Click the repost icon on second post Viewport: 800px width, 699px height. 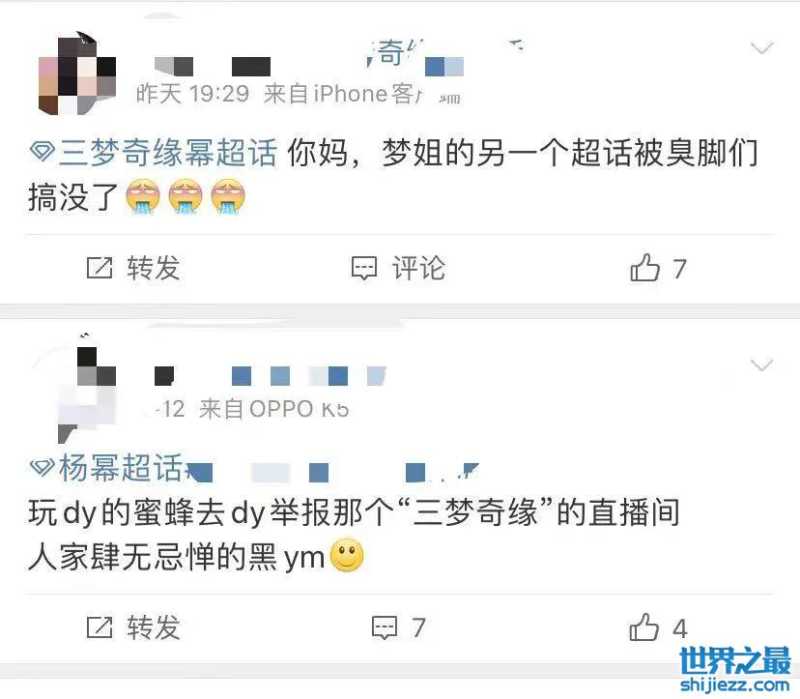click(99, 627)
